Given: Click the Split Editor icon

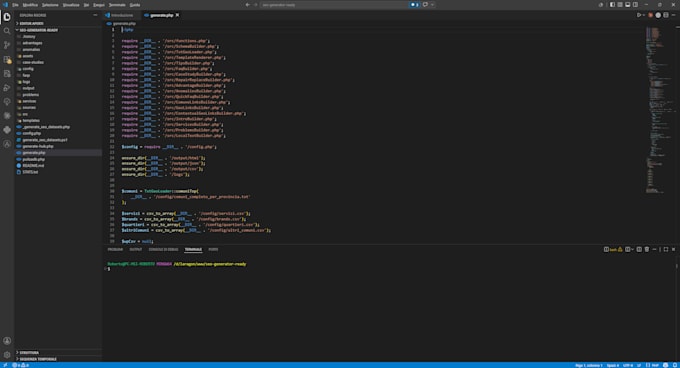Looking at the screenshot, I should pos(666,15).
